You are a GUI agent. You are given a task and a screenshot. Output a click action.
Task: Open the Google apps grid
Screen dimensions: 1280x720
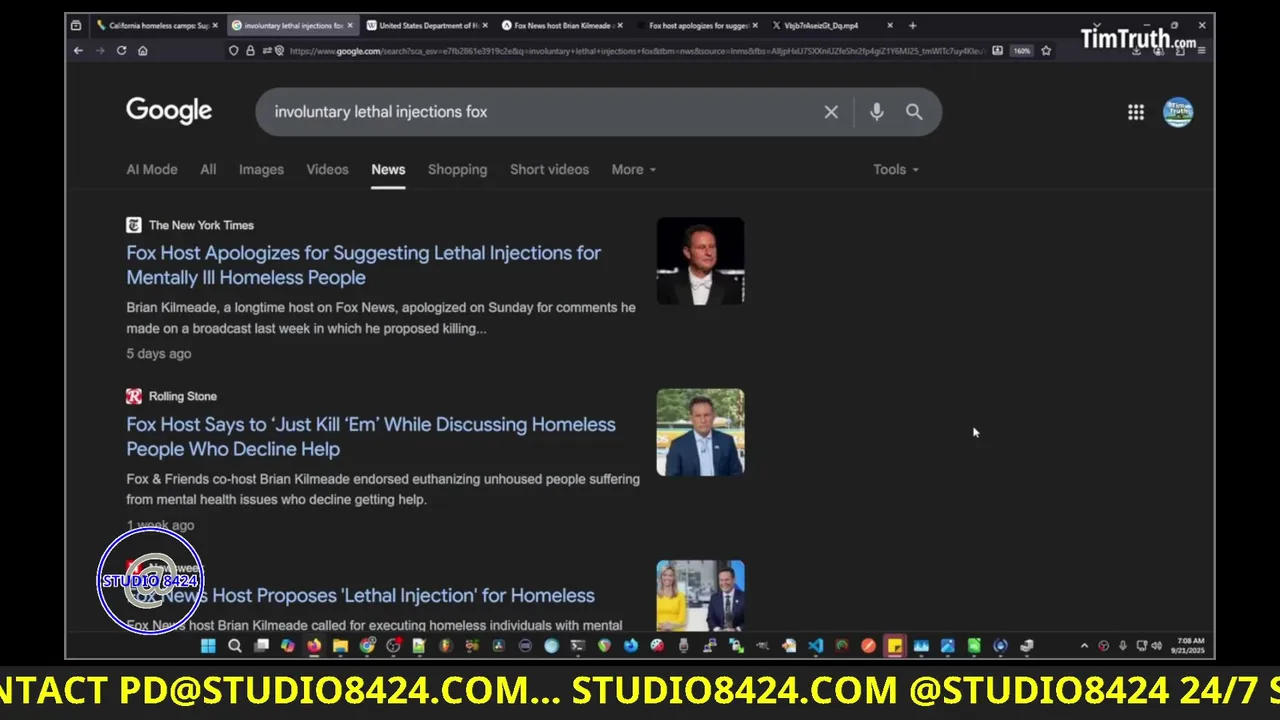1136,112
